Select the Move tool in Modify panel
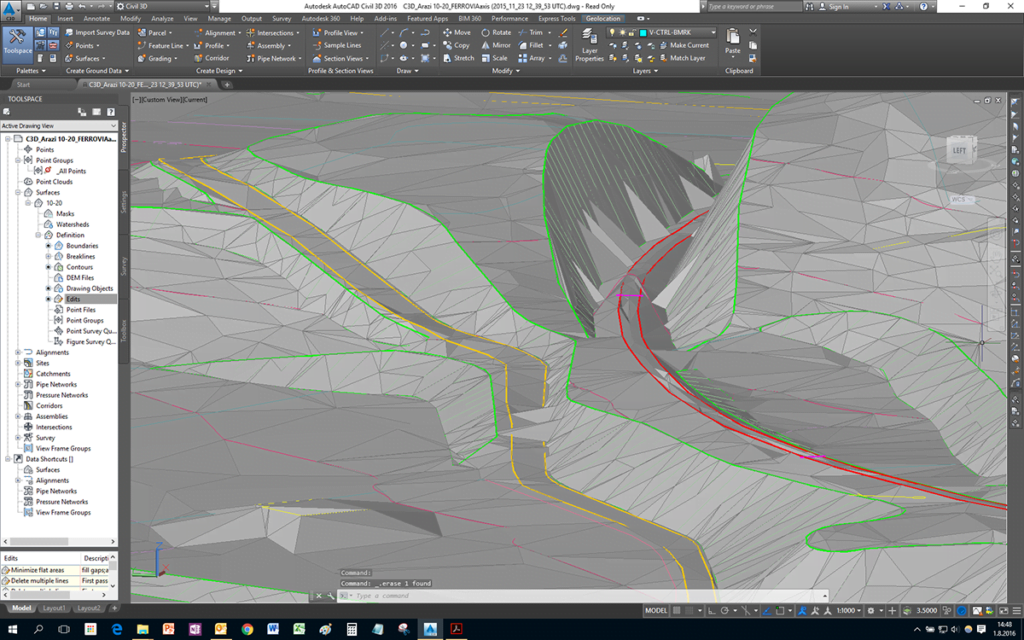1024x640 pixels. click(x=455, y=32)
